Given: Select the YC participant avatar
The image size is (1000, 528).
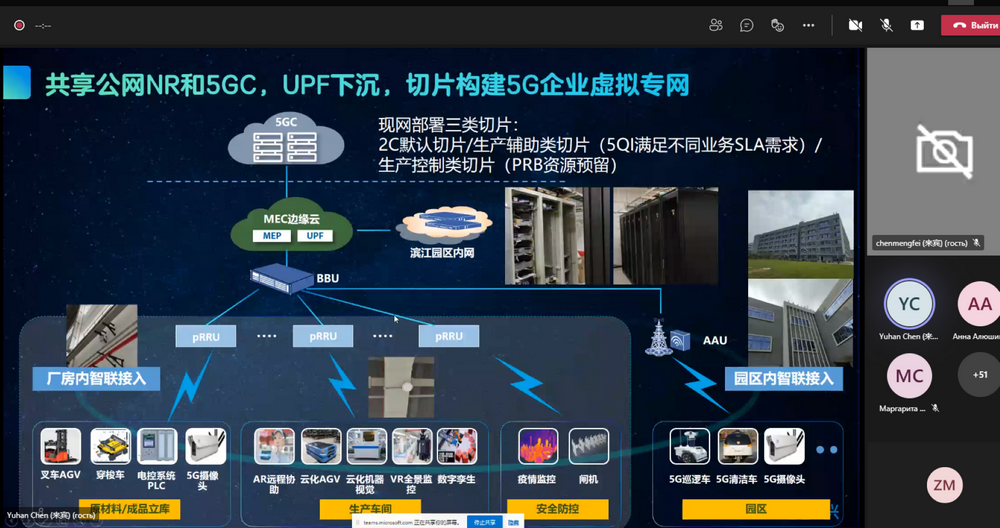Looking at the screenshot, I should (909, 304).
